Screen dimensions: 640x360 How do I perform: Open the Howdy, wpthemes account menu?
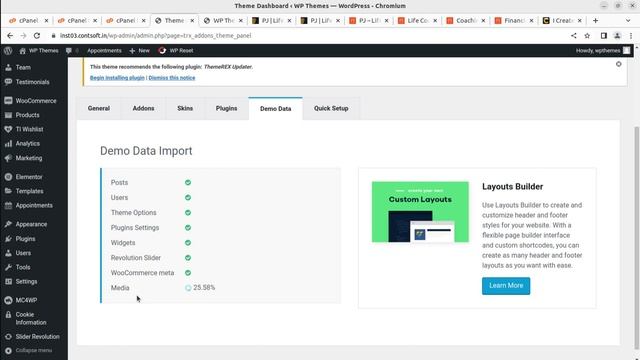(x=603, y=51)
